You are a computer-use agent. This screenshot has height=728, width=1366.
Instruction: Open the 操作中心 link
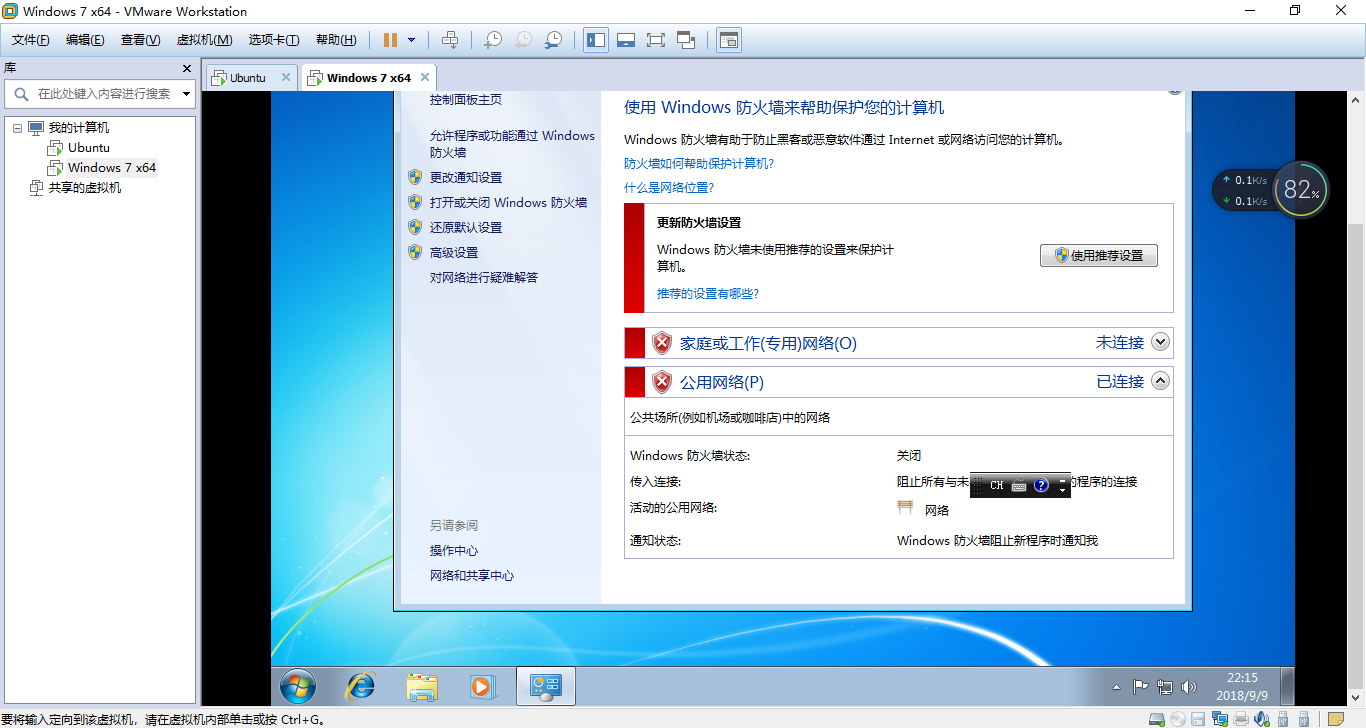coord(454,551)
